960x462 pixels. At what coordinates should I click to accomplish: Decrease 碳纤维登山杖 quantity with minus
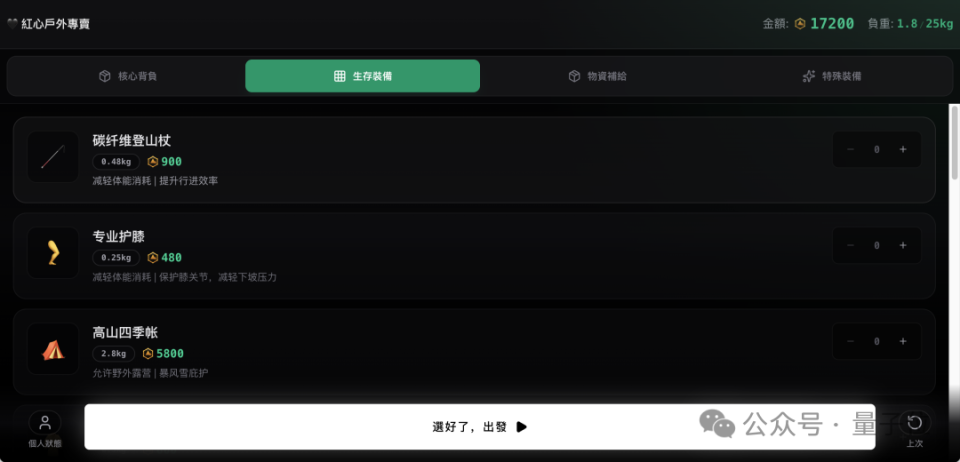(850, 149)
